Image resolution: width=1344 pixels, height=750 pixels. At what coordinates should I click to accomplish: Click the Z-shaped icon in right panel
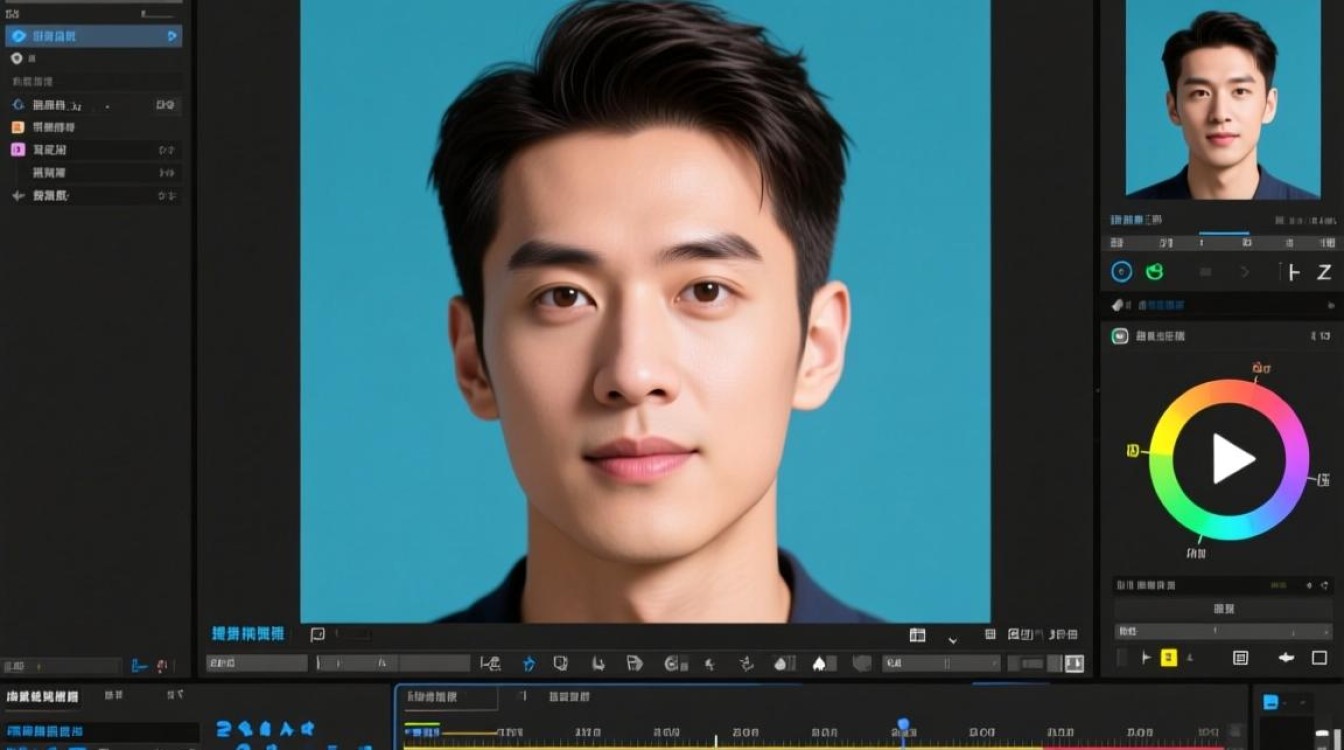(1324, 272)
